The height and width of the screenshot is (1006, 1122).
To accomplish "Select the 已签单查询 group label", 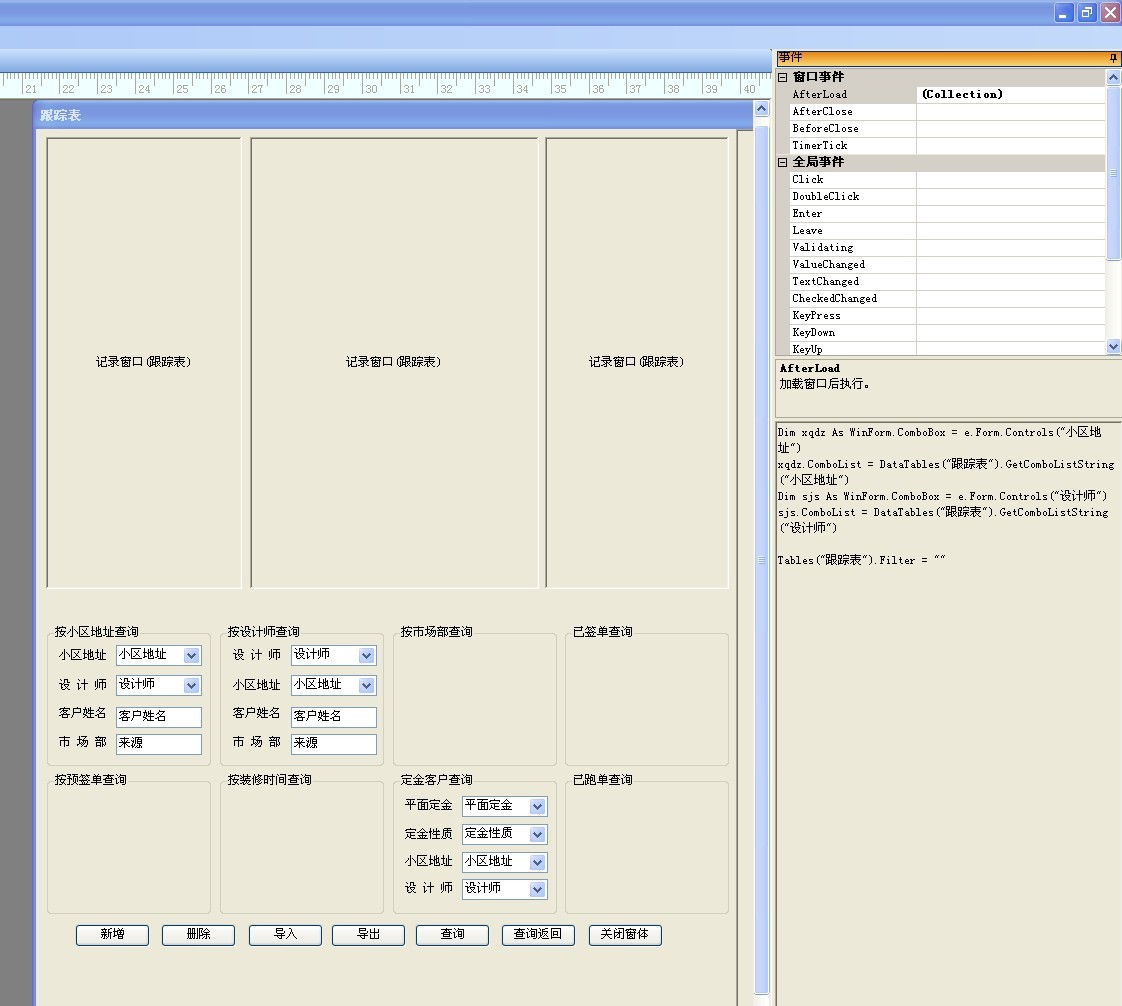I will (603, 632).
